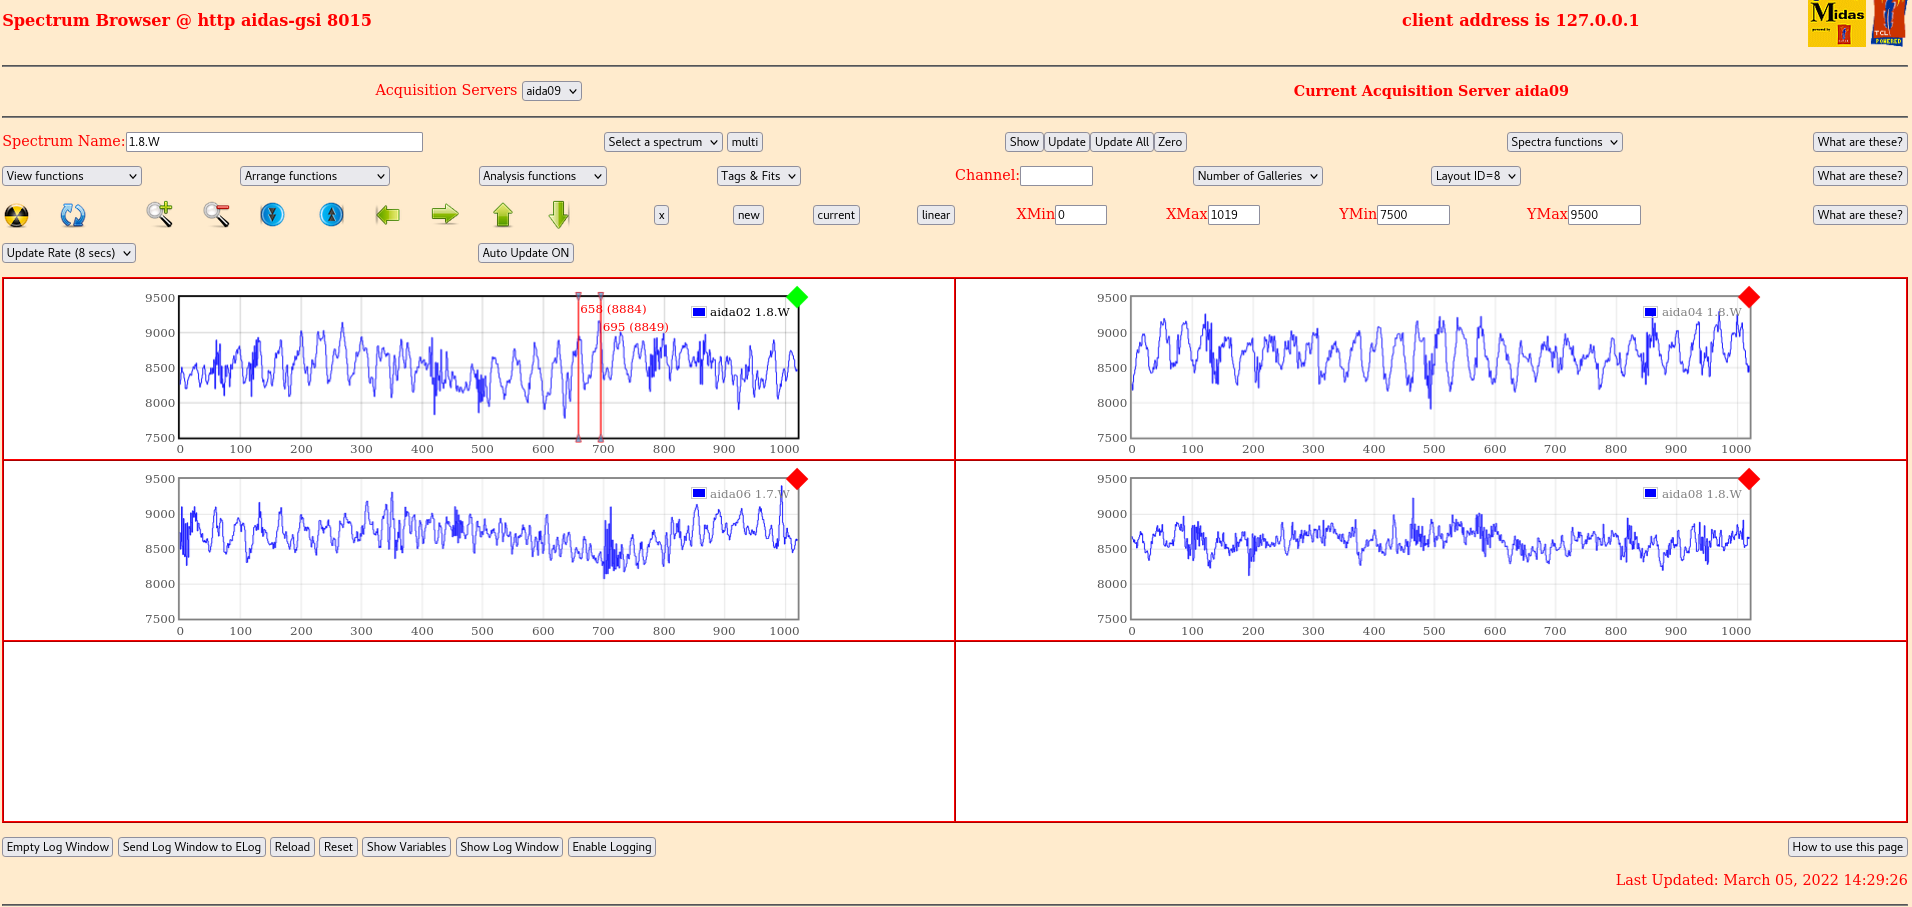
Task: Click the radiation hazard icon
Action: 17,215
